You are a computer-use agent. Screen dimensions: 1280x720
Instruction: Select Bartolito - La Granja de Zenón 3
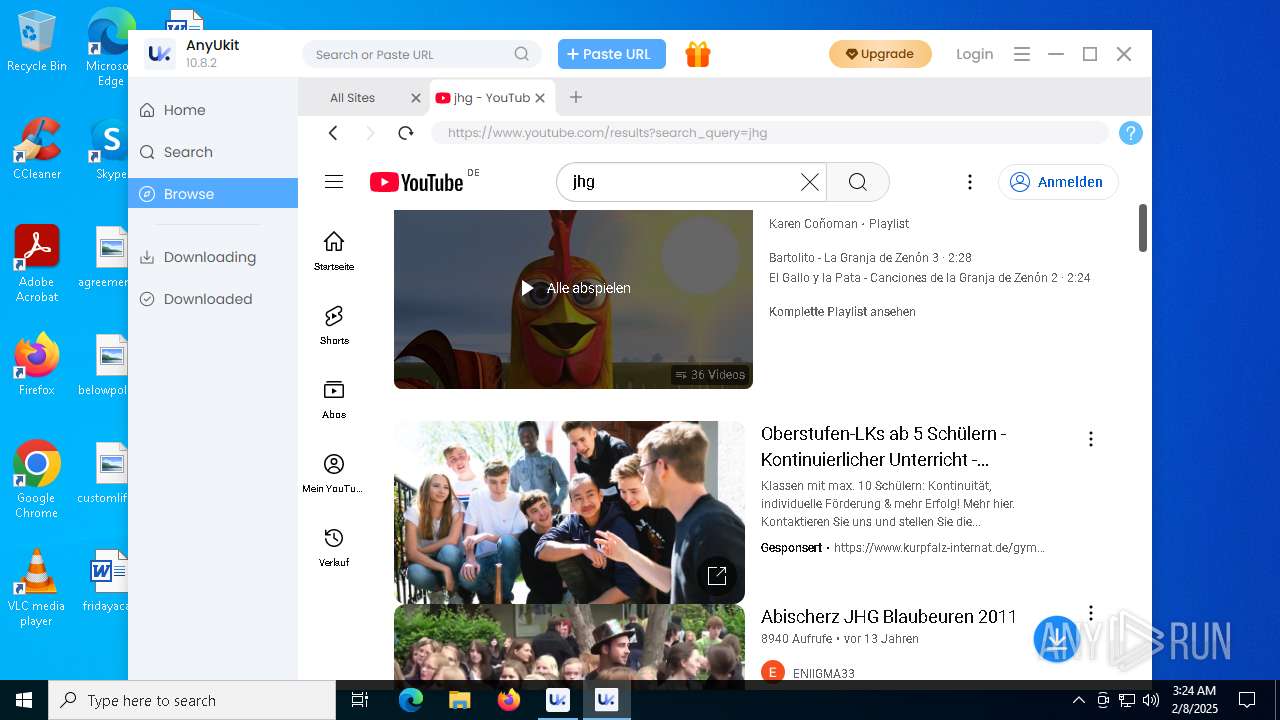click(870, 257)
